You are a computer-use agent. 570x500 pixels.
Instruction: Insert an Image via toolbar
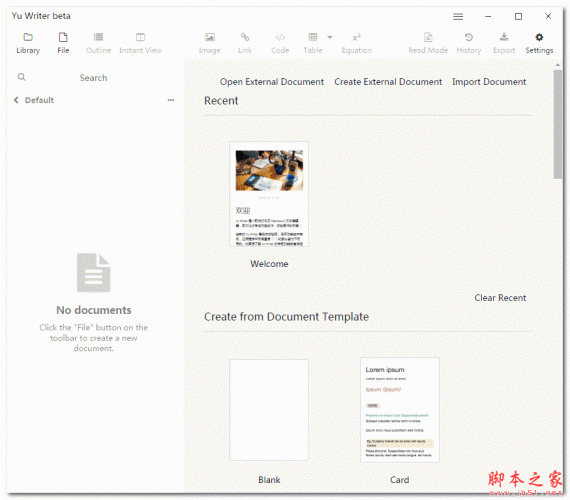coord(209,43)
